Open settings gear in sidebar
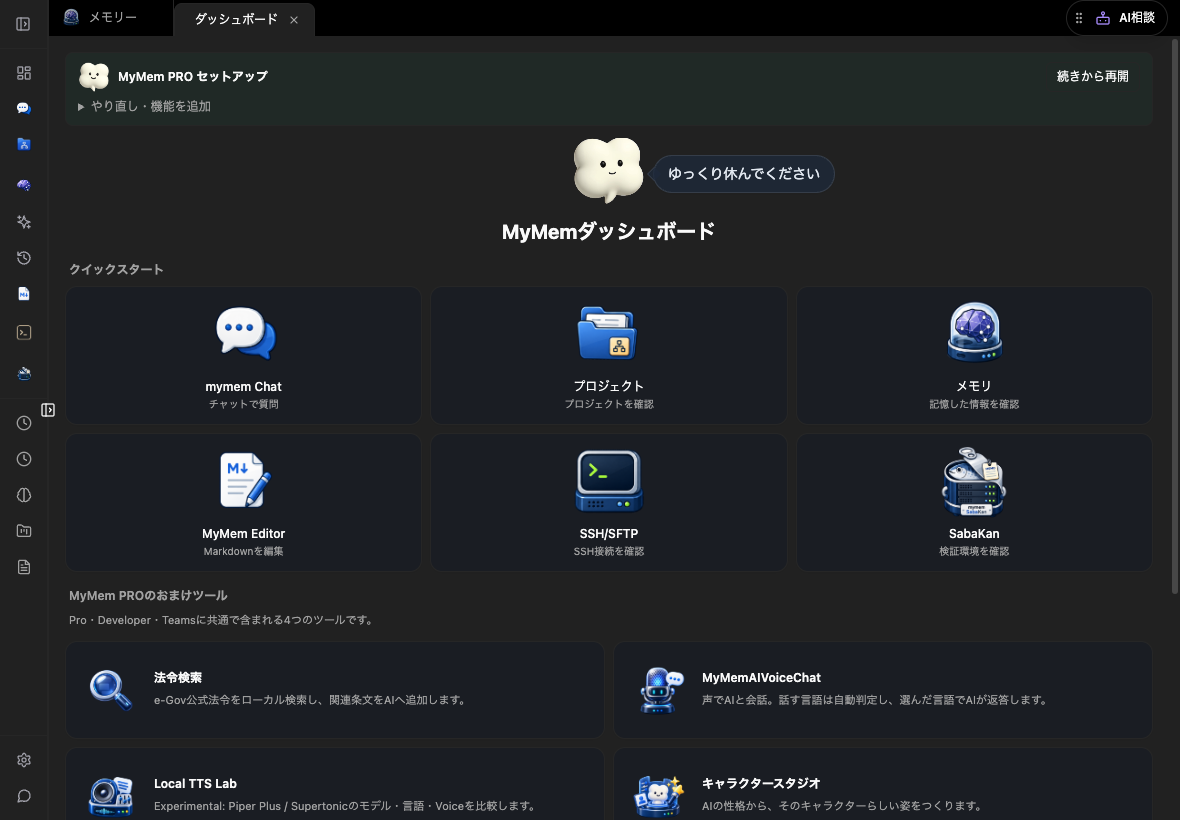This screenshot has height=820, width=1180. 24,760
